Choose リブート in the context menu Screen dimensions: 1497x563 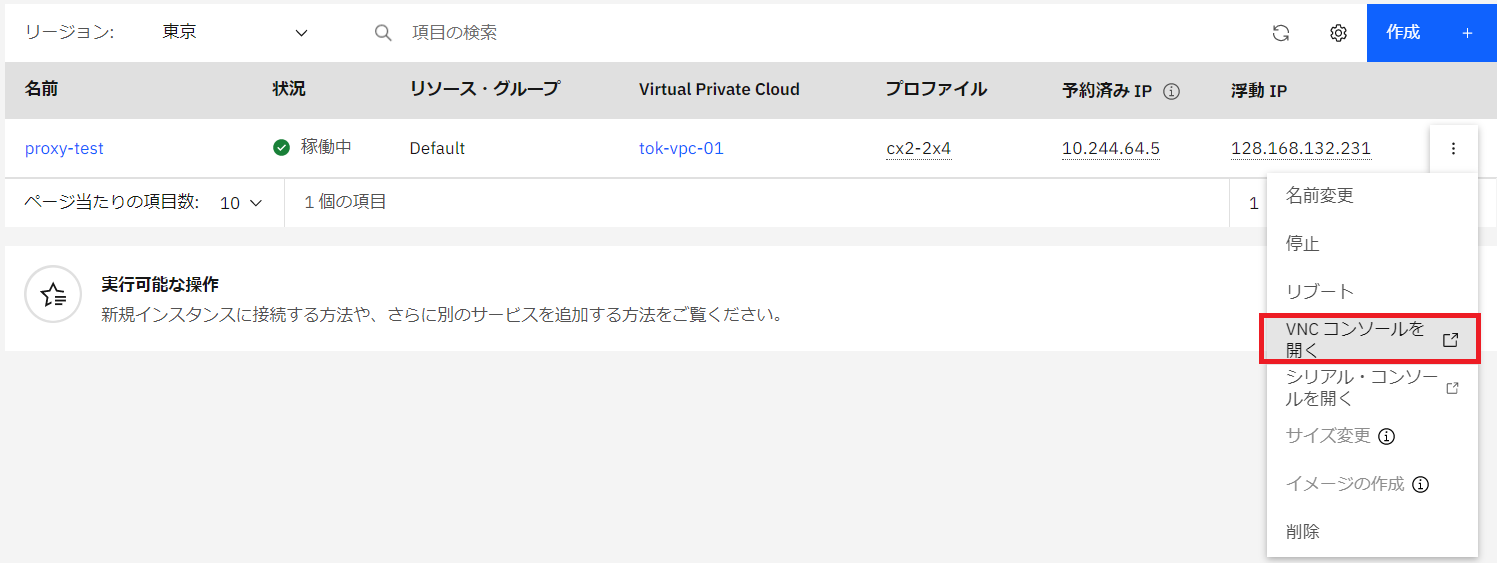(1319, 292)
